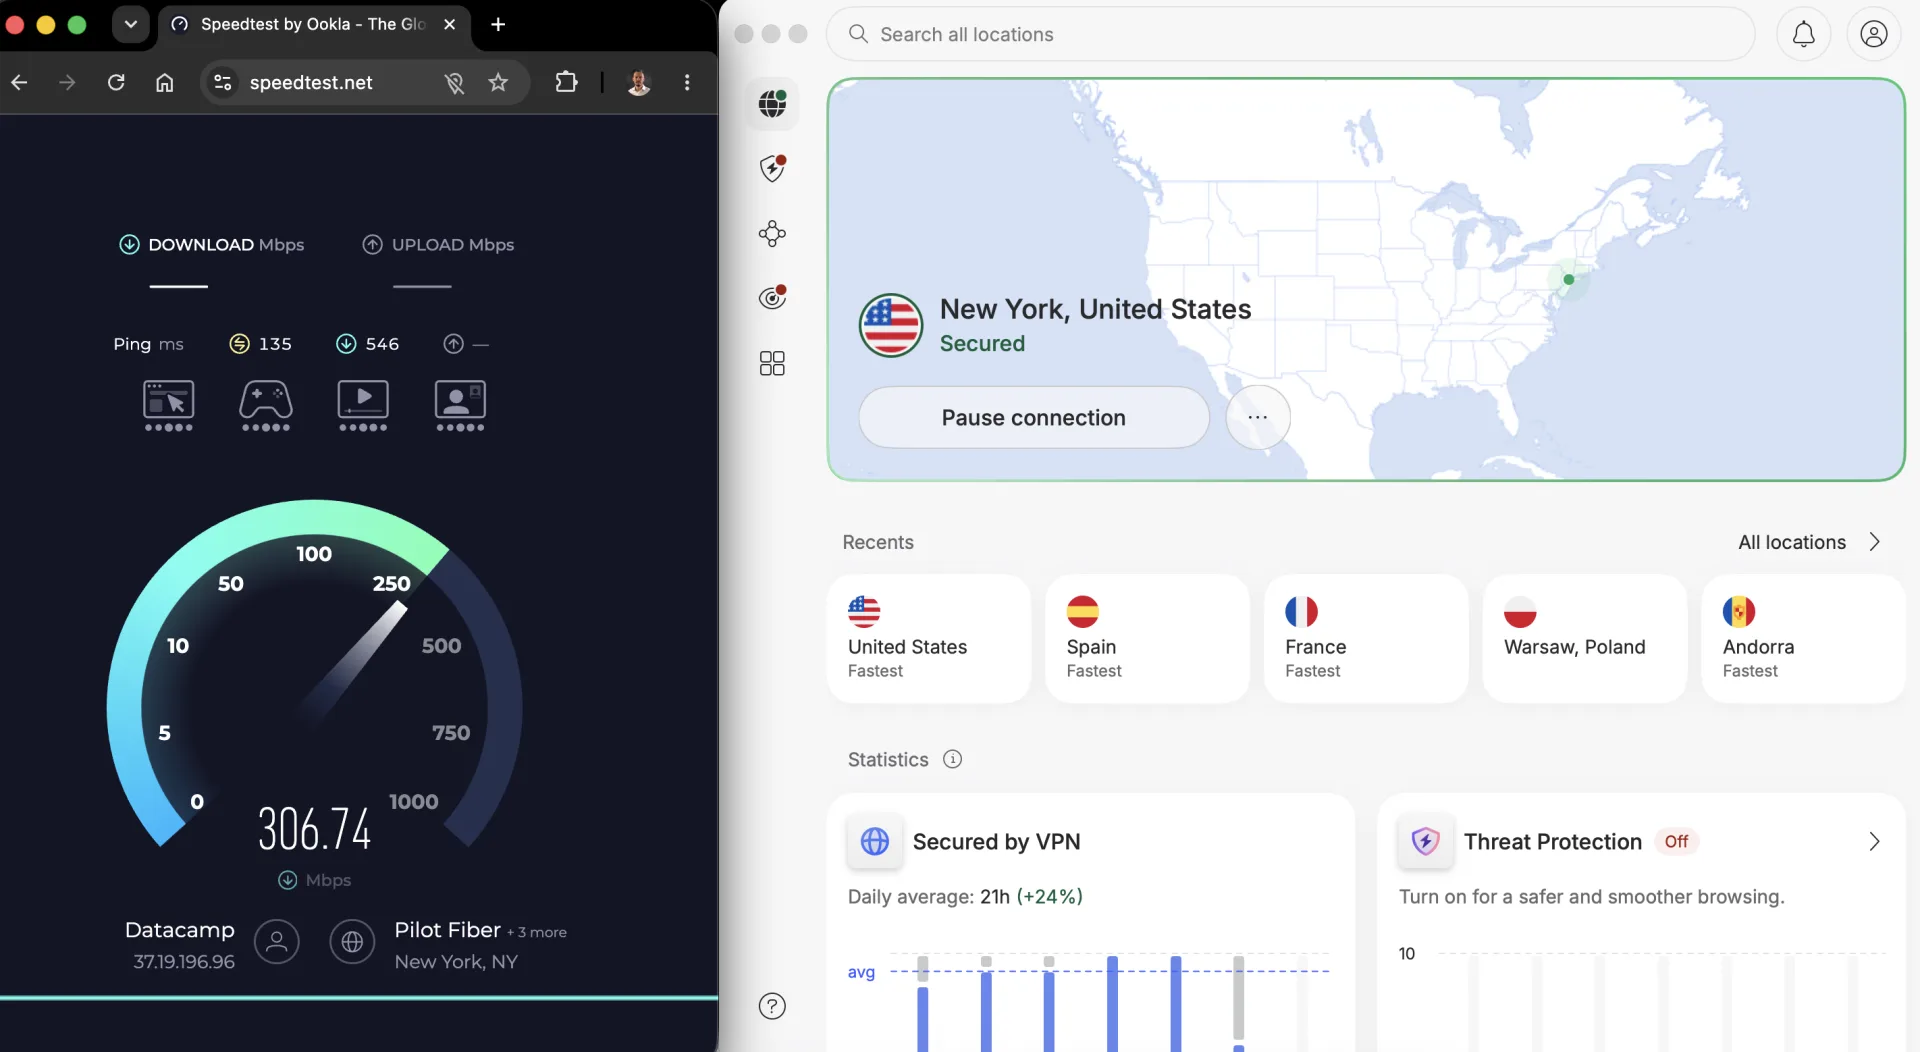Click the United States flag next to New York

tap(890, 325)
